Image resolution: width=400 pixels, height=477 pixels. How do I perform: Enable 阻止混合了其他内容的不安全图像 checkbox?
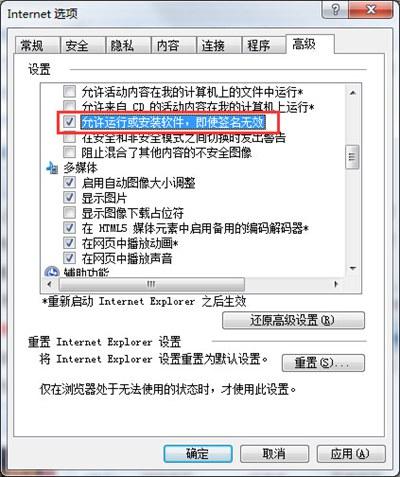click(x=69, y=152)
